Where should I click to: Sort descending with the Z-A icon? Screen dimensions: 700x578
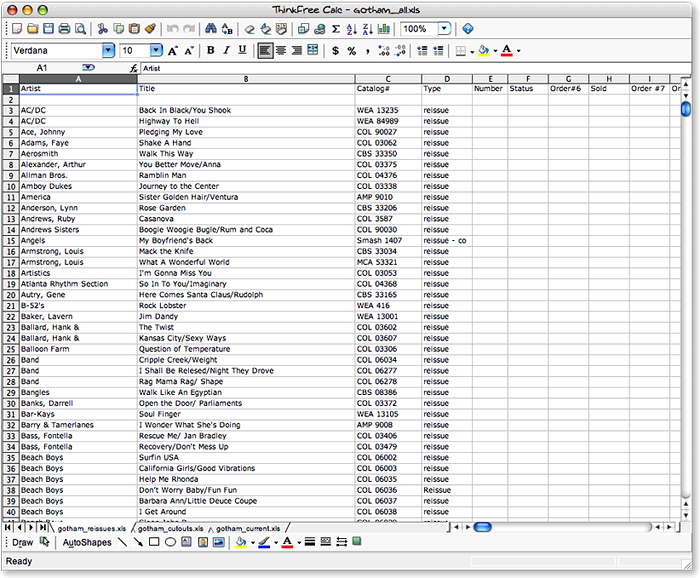point(367,29)
